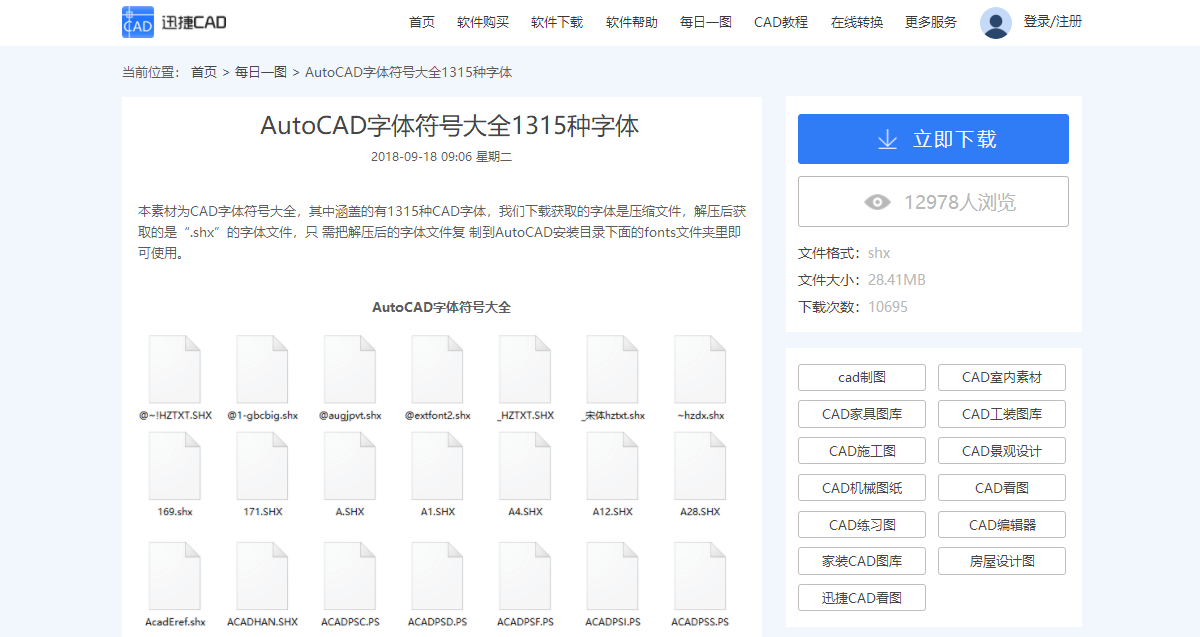Click the 每日一图 breadcrumb link
This screenshot has height=637, width=1200.
261,72
